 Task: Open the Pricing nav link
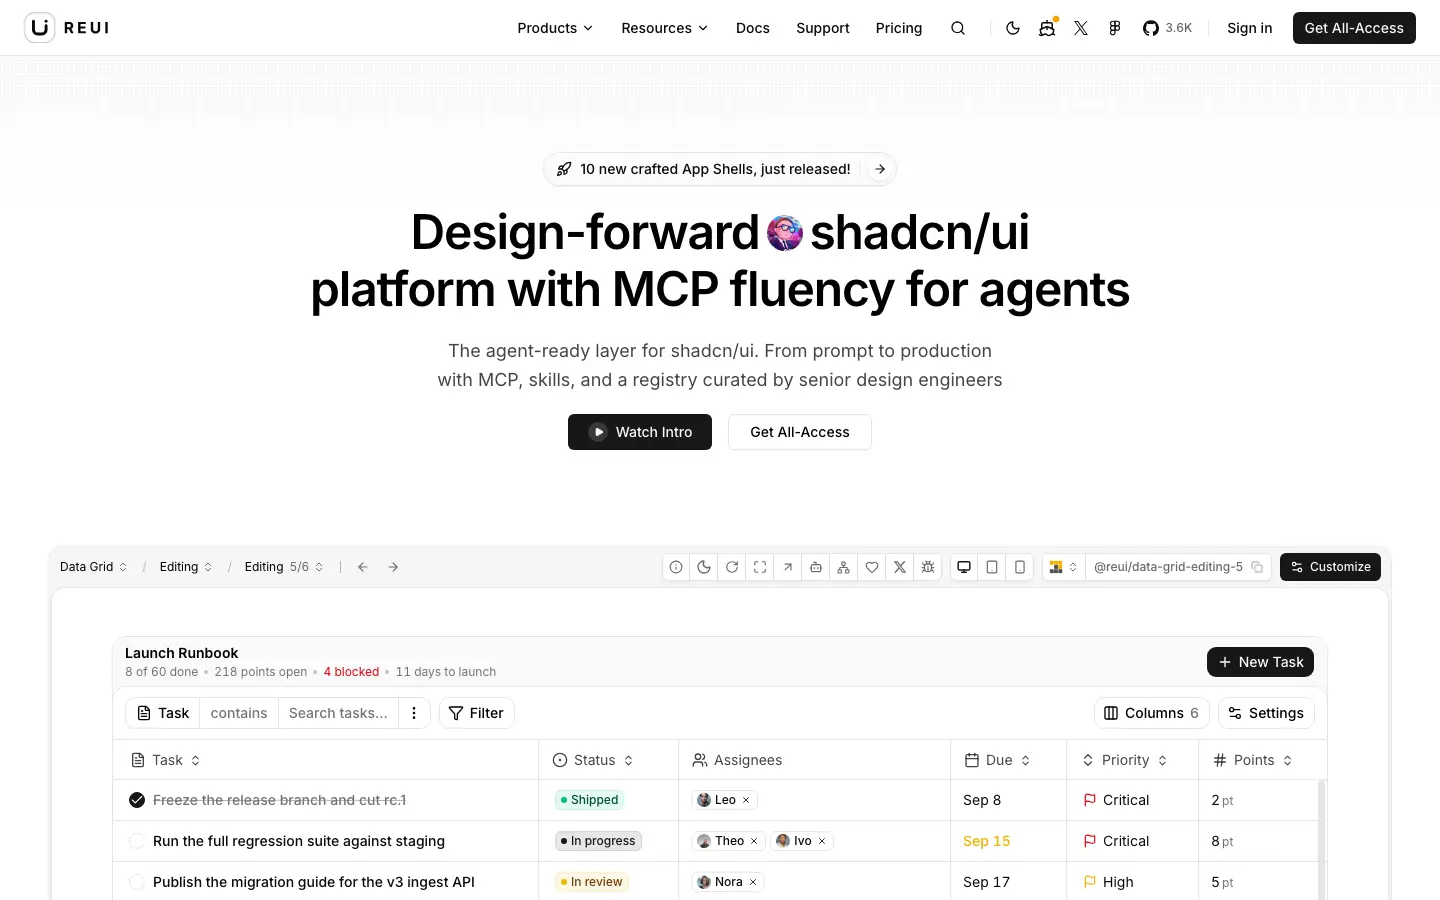click(899, 28)
